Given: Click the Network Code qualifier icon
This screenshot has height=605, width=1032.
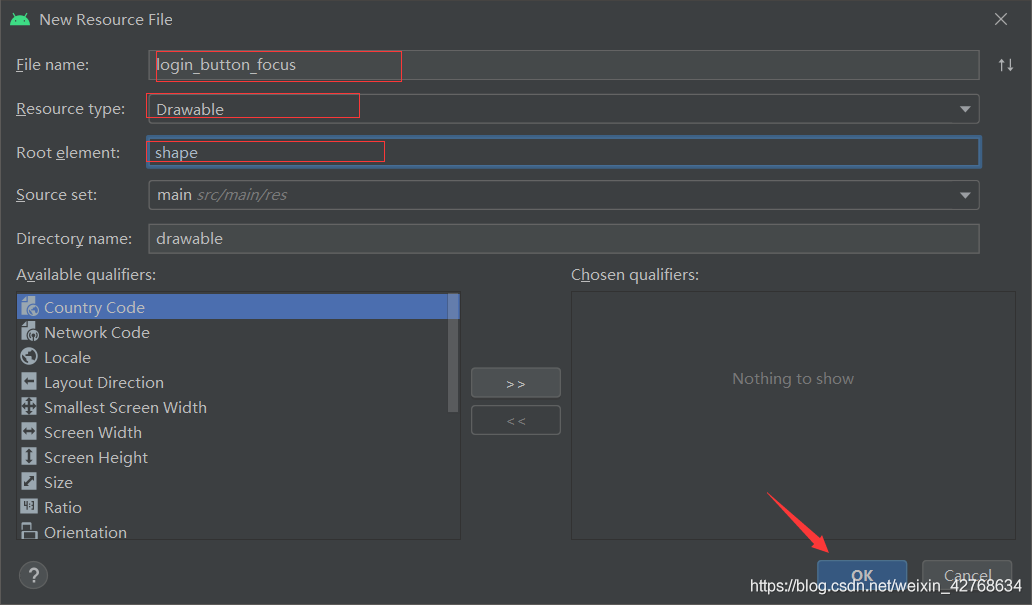Looking at the screenshot, I should 29,333.
